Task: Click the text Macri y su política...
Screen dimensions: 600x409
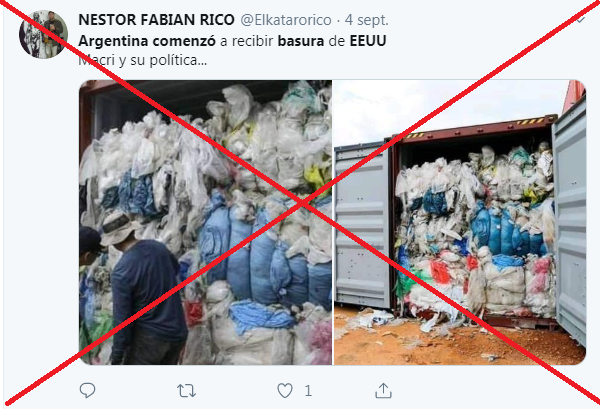Action: point(142,60)
